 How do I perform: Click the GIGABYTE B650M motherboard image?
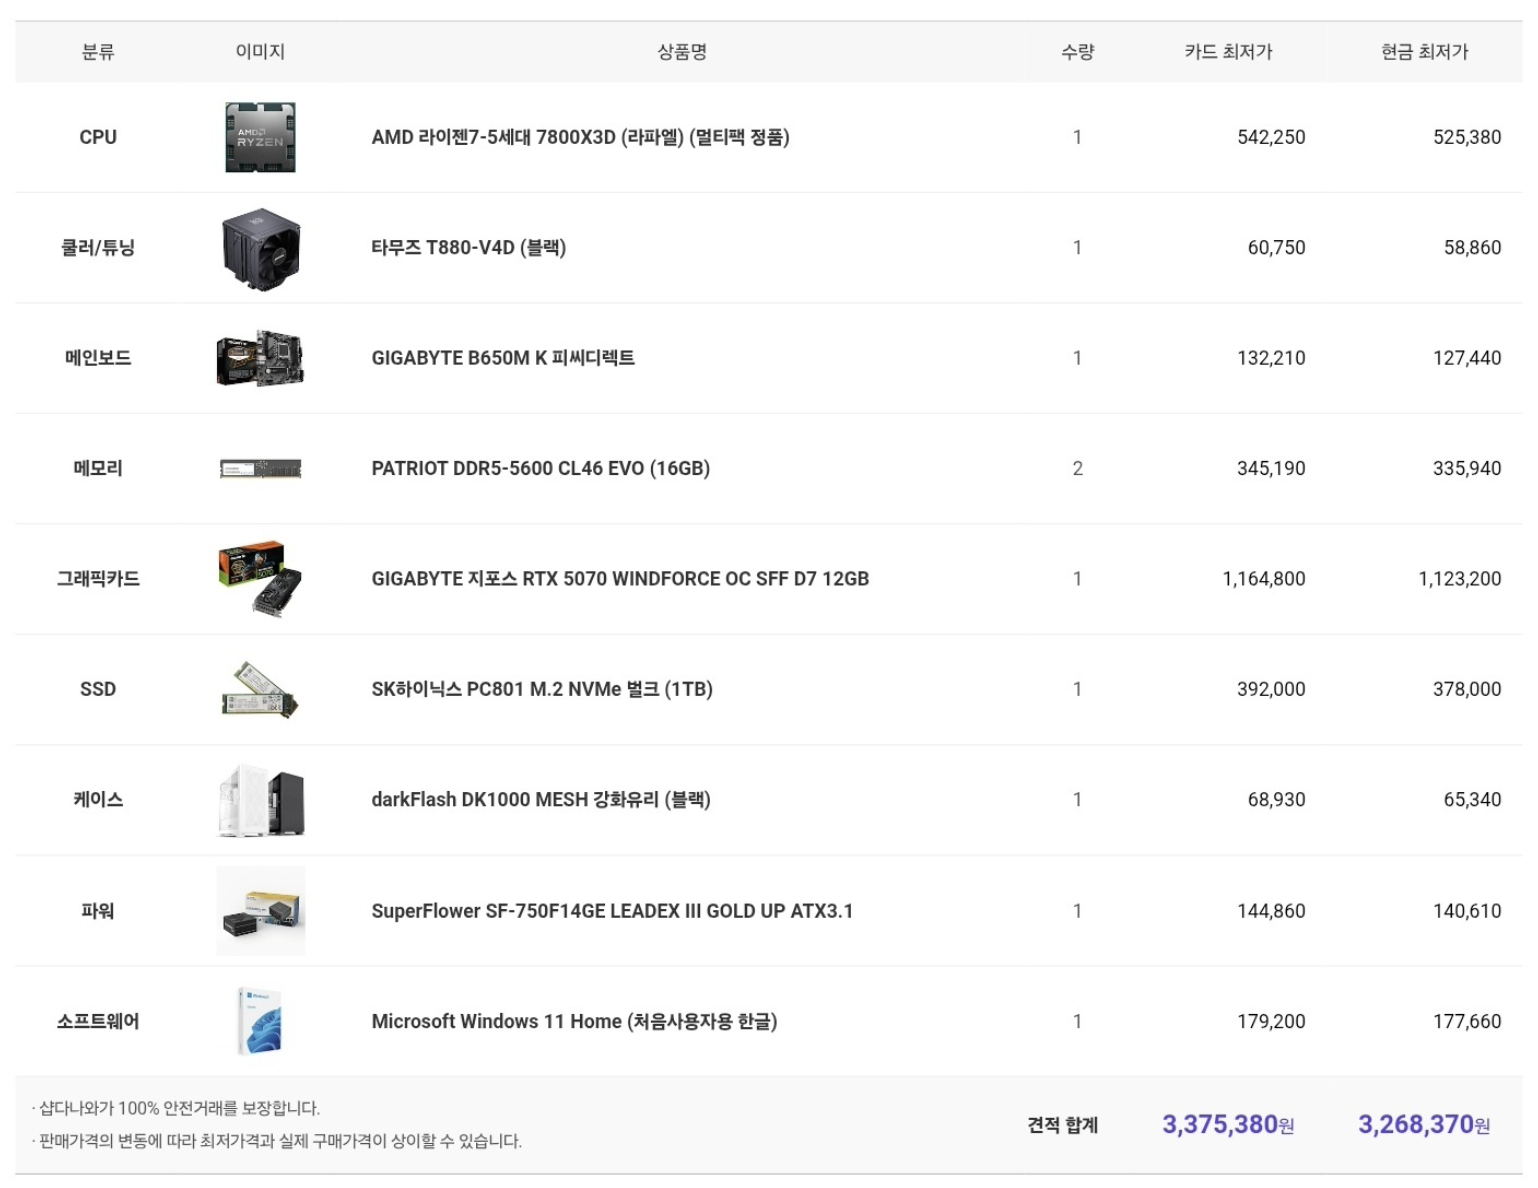coord(260,358)
